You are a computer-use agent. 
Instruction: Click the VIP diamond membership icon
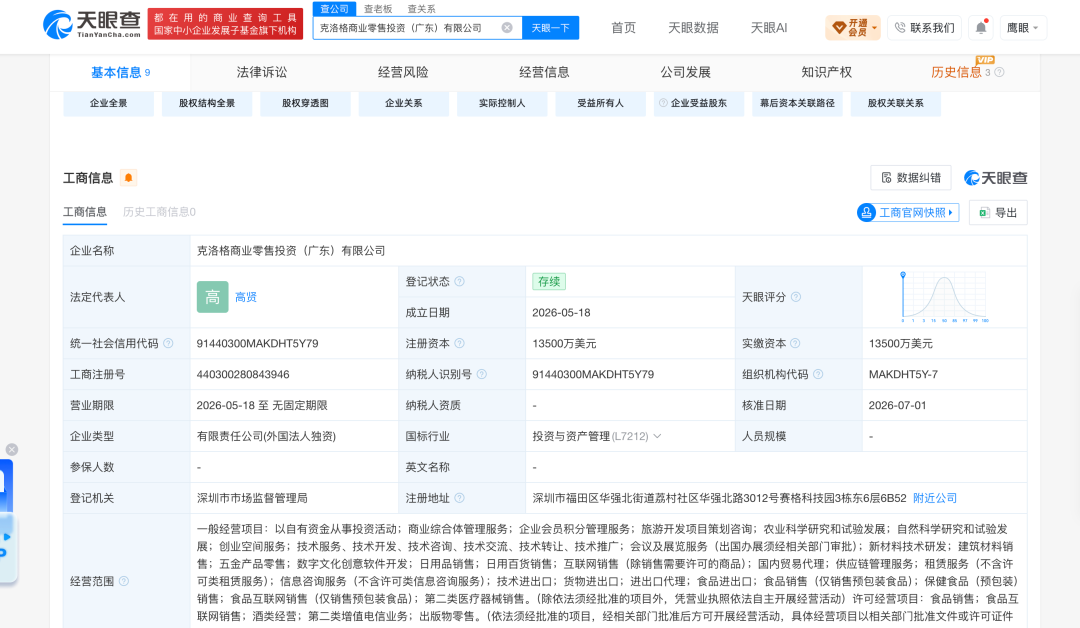click(838, 28)
